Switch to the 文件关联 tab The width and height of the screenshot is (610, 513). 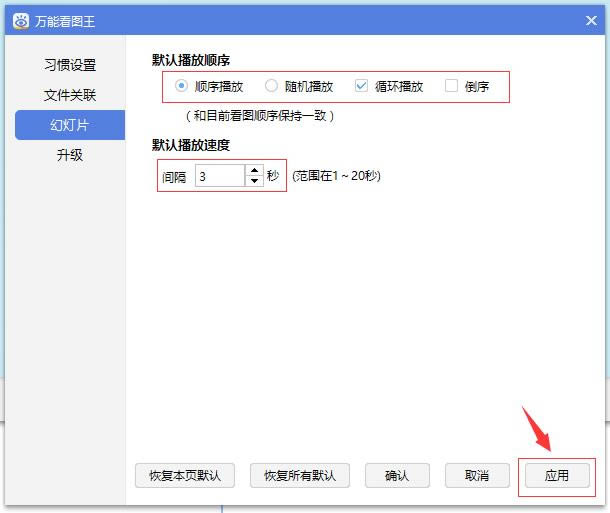click(x=70, y=95)
